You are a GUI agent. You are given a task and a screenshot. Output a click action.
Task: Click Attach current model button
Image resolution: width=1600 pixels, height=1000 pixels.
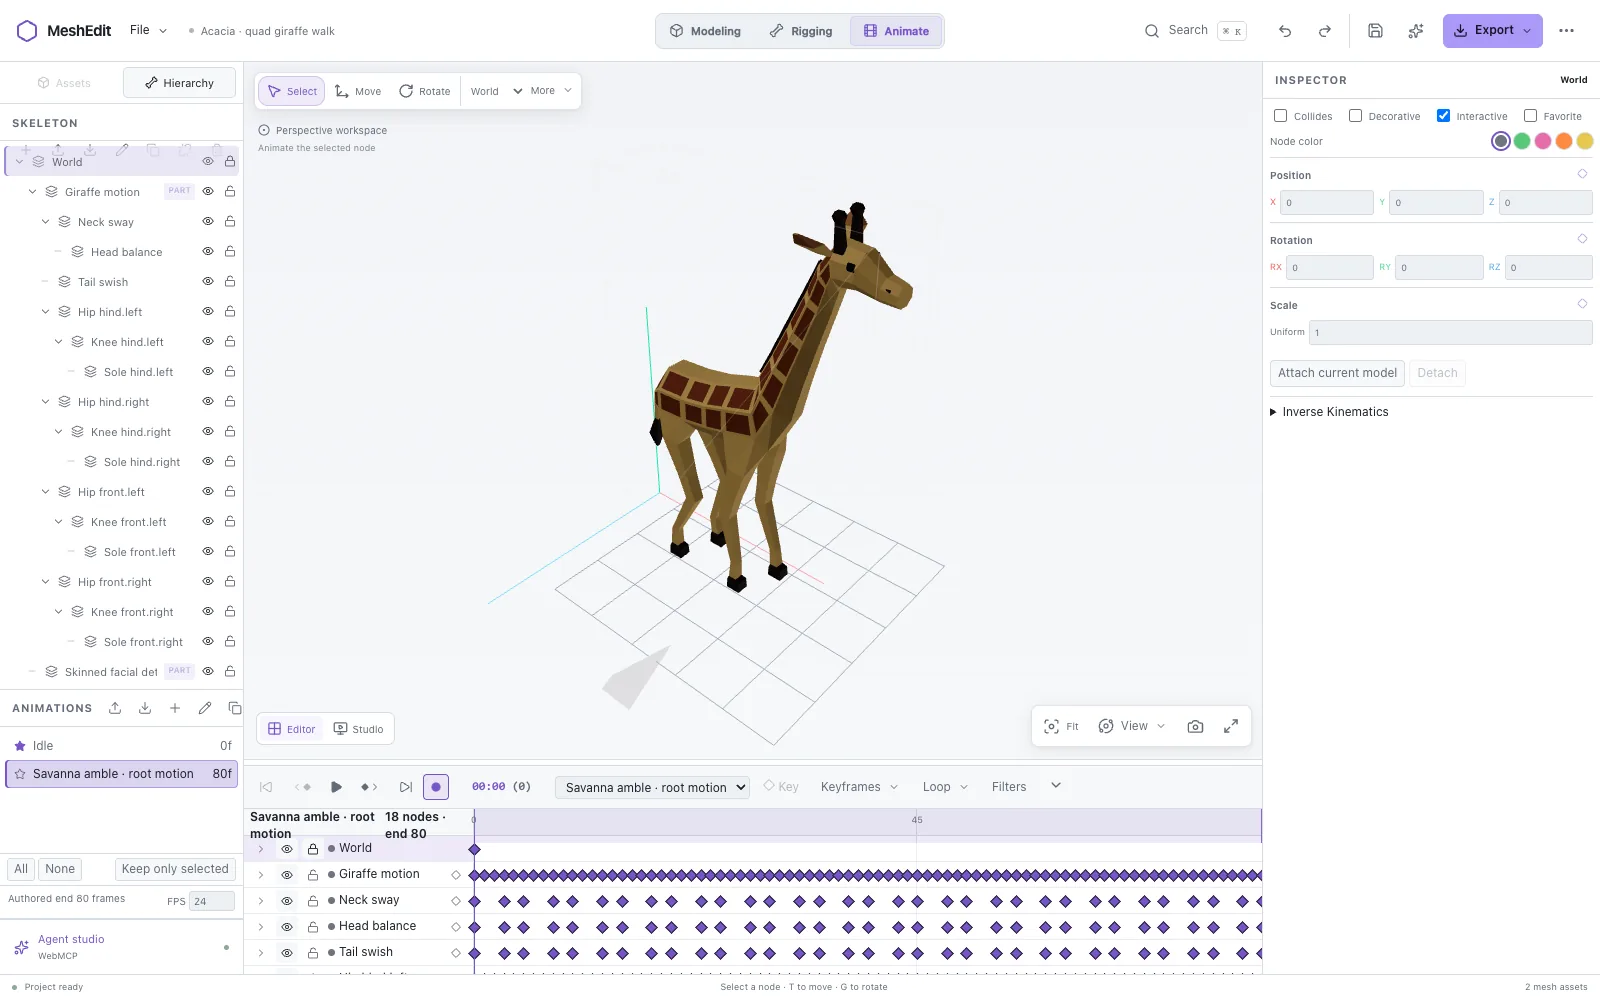click(x=1337, y=373)
